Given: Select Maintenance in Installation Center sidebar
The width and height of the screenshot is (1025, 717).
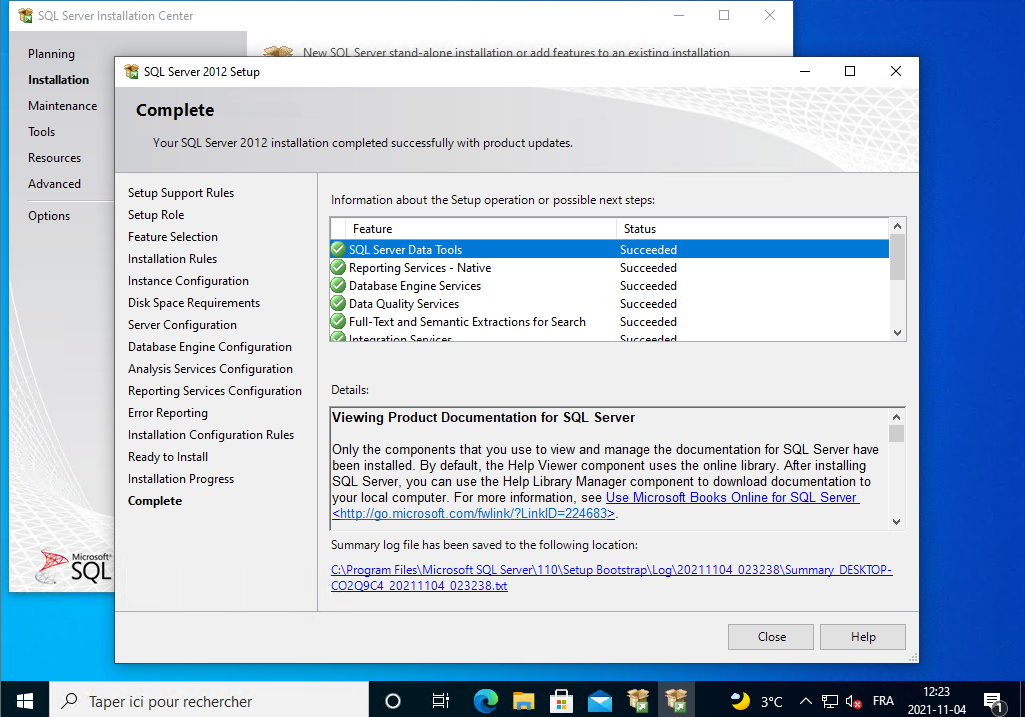Looking at the screenshot, I should pos(62,106).
